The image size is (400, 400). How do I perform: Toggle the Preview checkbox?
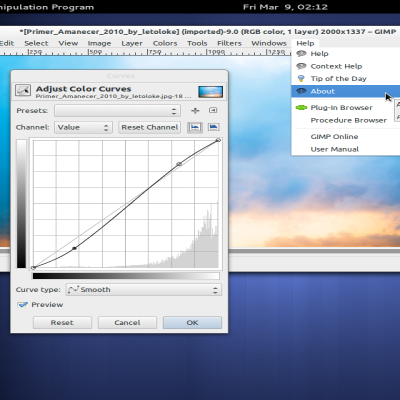coord(23,305)
